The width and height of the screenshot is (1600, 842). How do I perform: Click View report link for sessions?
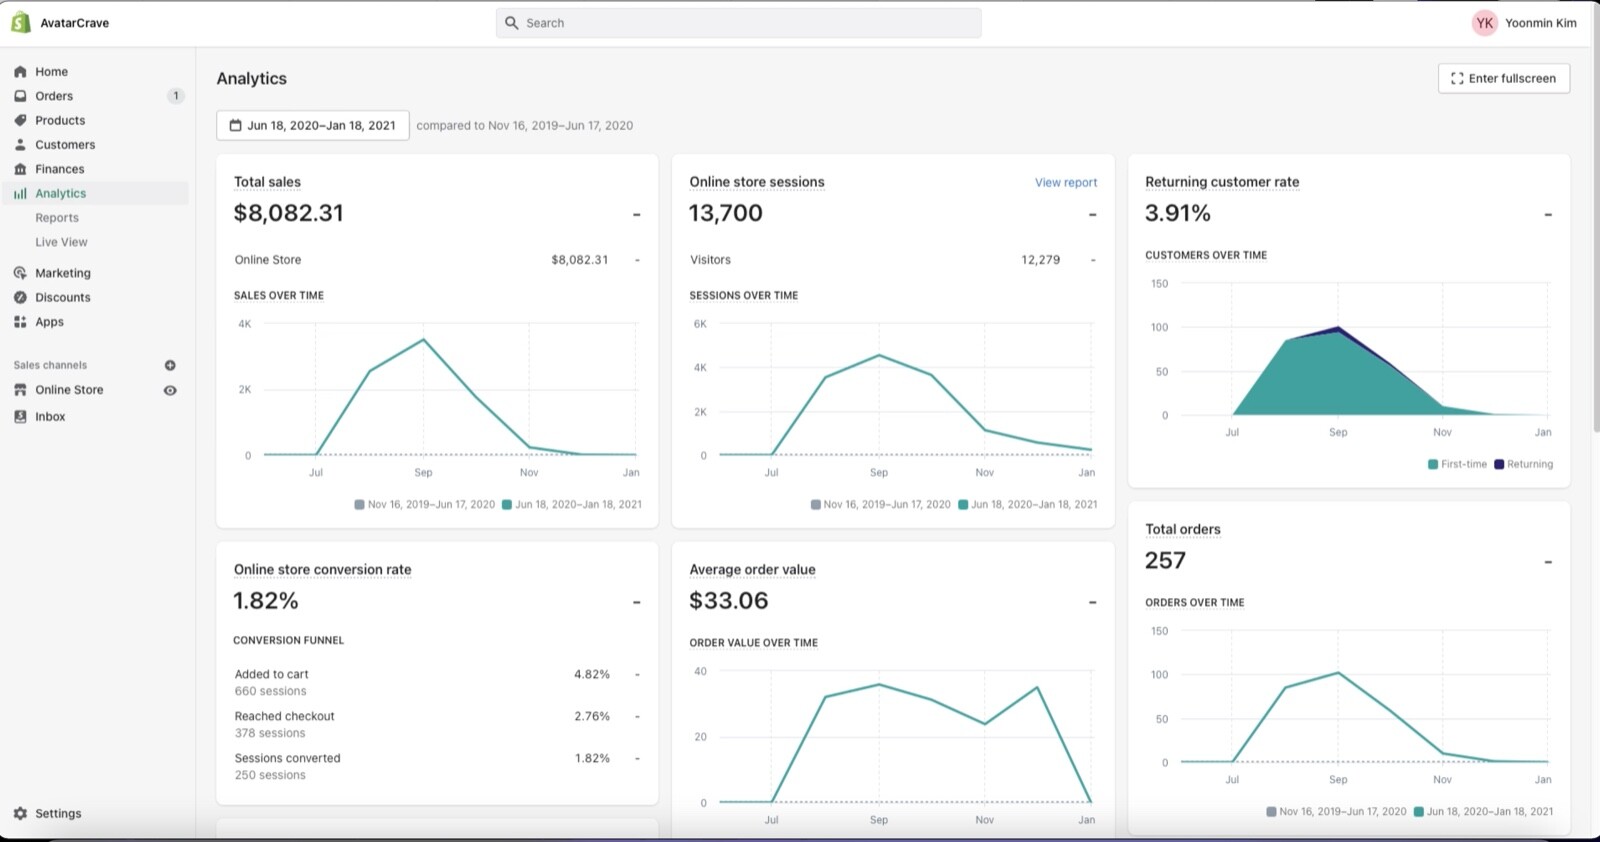(1066, 182)
